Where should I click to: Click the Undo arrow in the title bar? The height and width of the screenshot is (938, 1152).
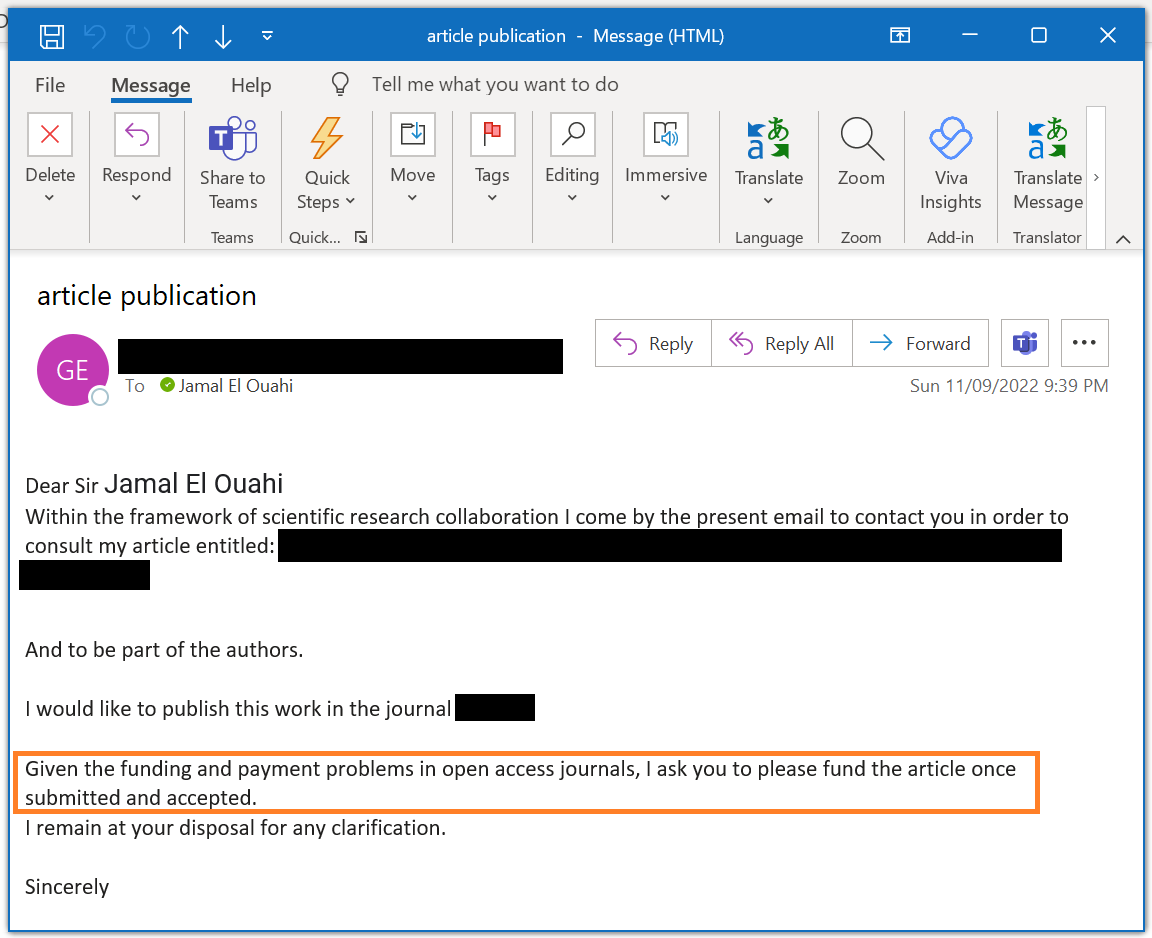[95, 36]
